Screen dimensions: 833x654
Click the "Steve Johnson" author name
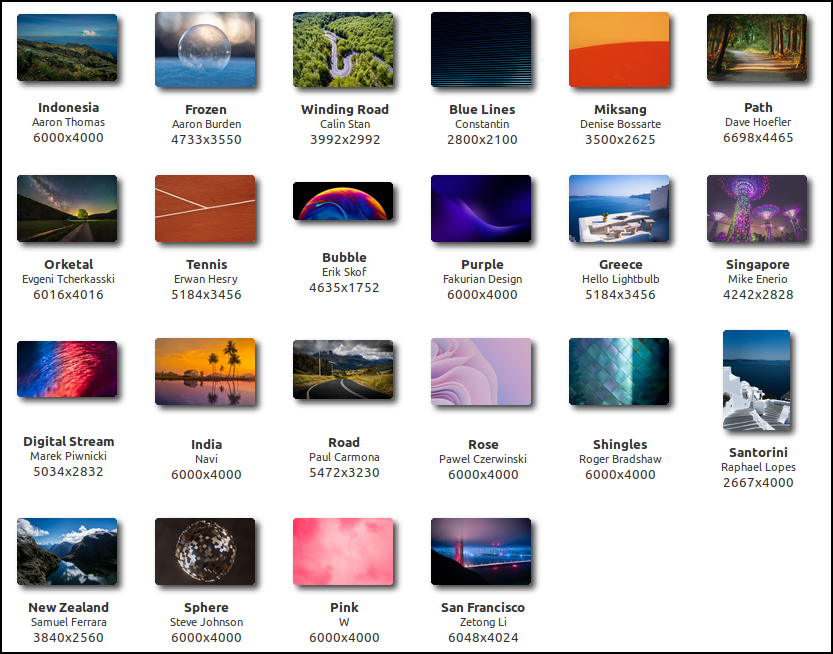206,622
